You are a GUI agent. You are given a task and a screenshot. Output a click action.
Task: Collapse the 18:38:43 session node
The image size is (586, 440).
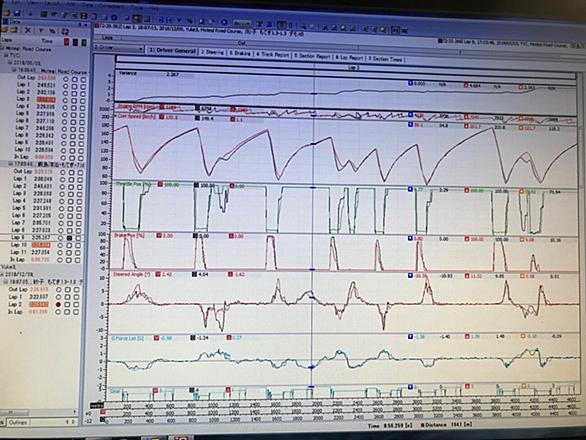(14, 70)
